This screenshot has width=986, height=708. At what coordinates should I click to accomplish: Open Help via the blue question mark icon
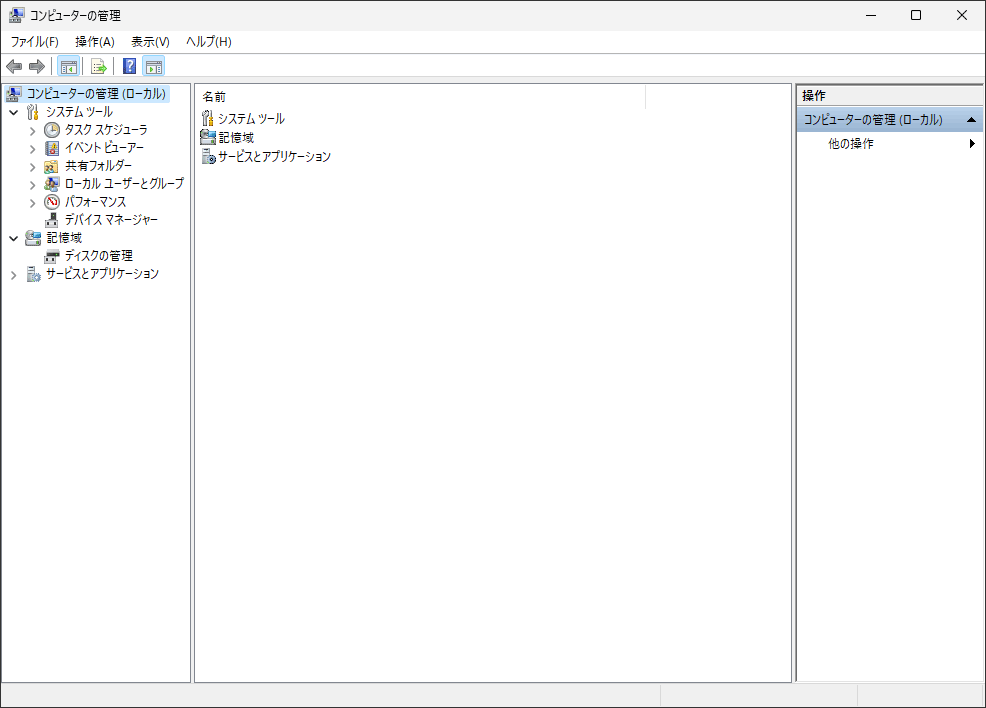coord(130,66)
